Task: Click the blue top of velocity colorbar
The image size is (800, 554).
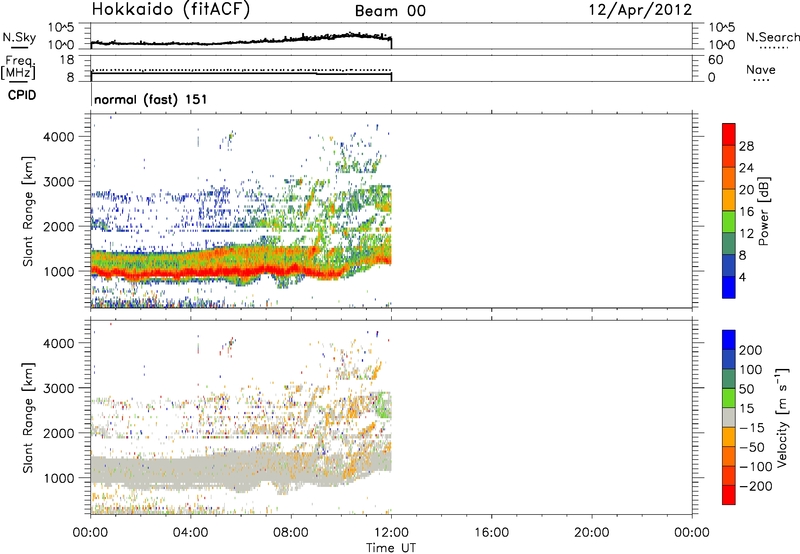Action: pyautogui.click(x=729, y=339)
